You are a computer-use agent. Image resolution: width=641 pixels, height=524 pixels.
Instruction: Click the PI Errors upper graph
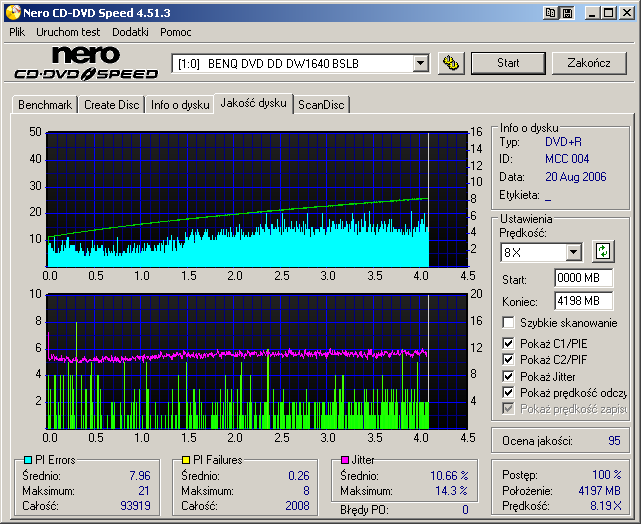pyautogui.click(x=257, y=199)
